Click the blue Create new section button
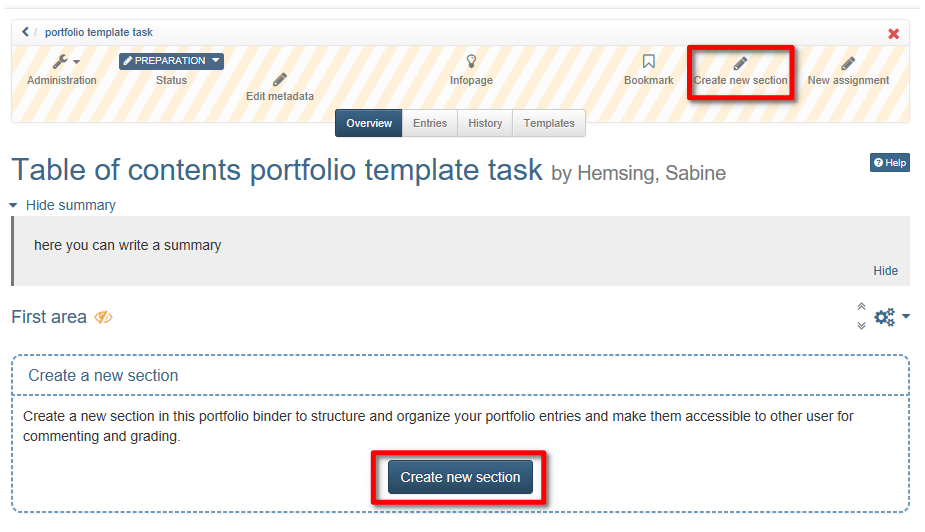 pyautogui.click(x=460, y=477)
